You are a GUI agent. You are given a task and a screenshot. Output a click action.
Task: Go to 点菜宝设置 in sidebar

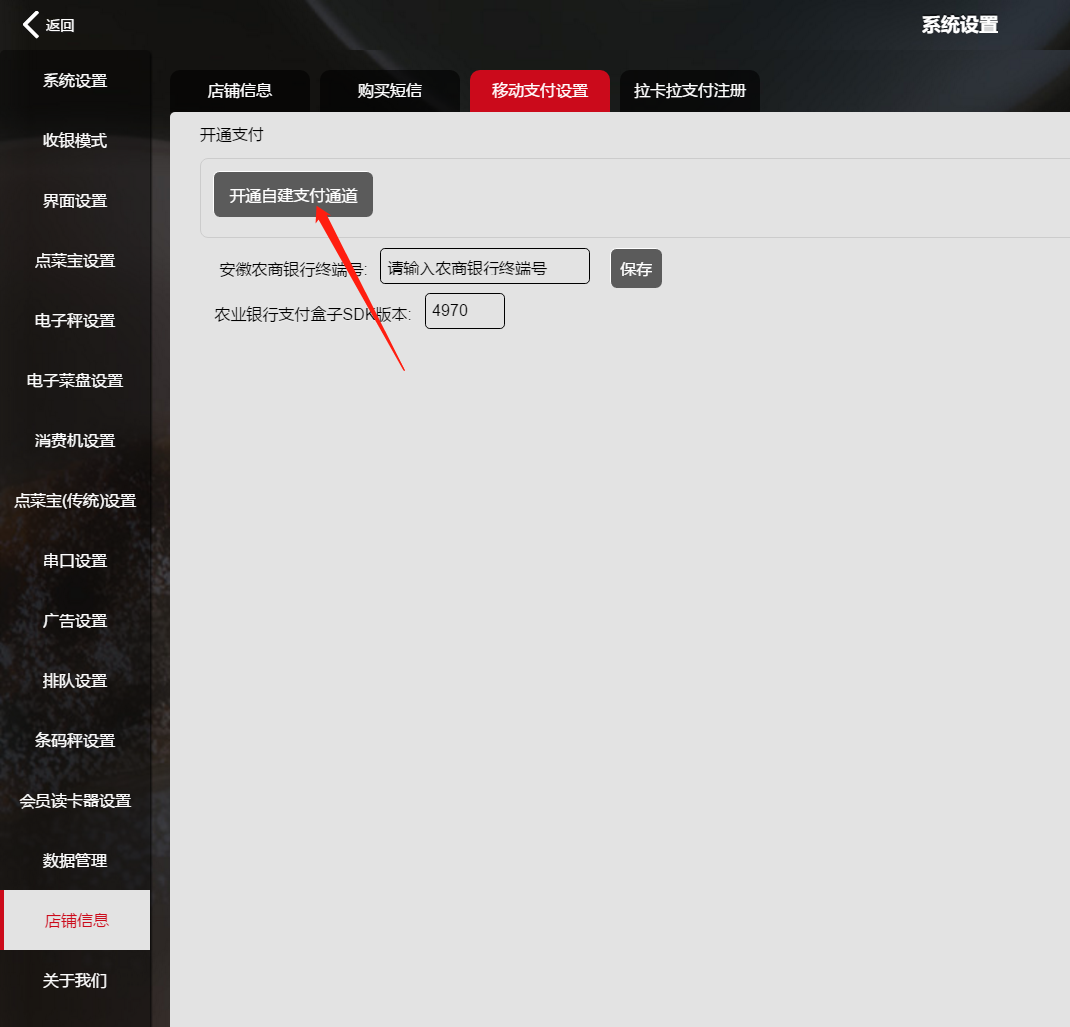(x=75, y=261)
